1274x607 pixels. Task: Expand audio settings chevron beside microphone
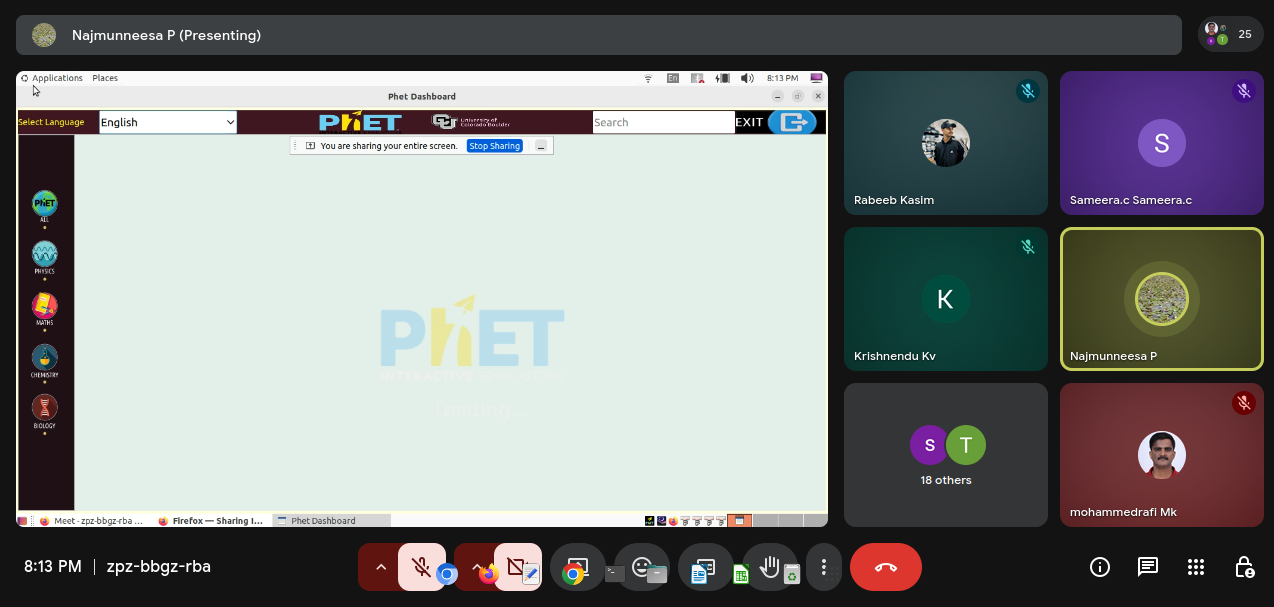tap(380, 567)
